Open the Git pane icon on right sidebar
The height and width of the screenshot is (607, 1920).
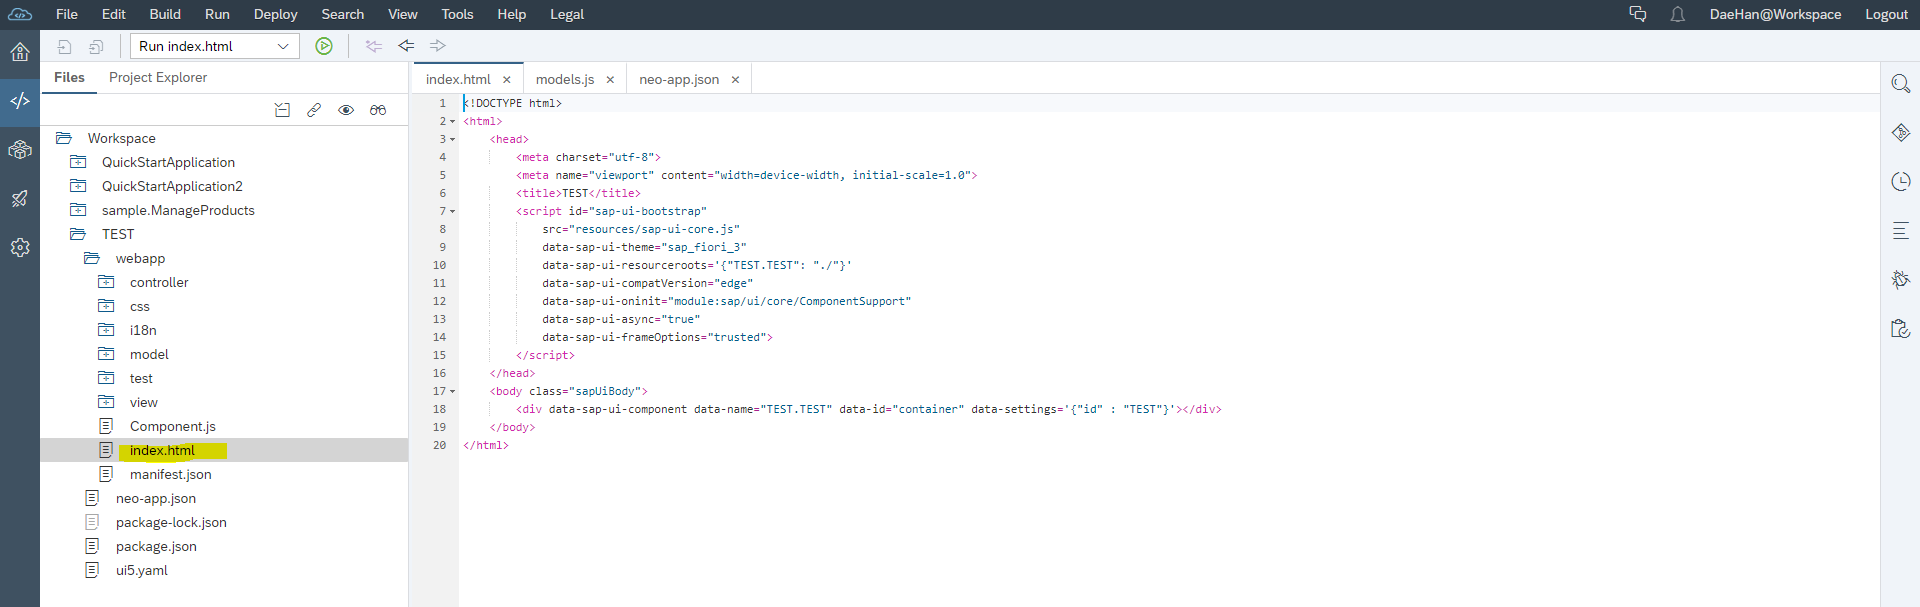click(1901, 132)
